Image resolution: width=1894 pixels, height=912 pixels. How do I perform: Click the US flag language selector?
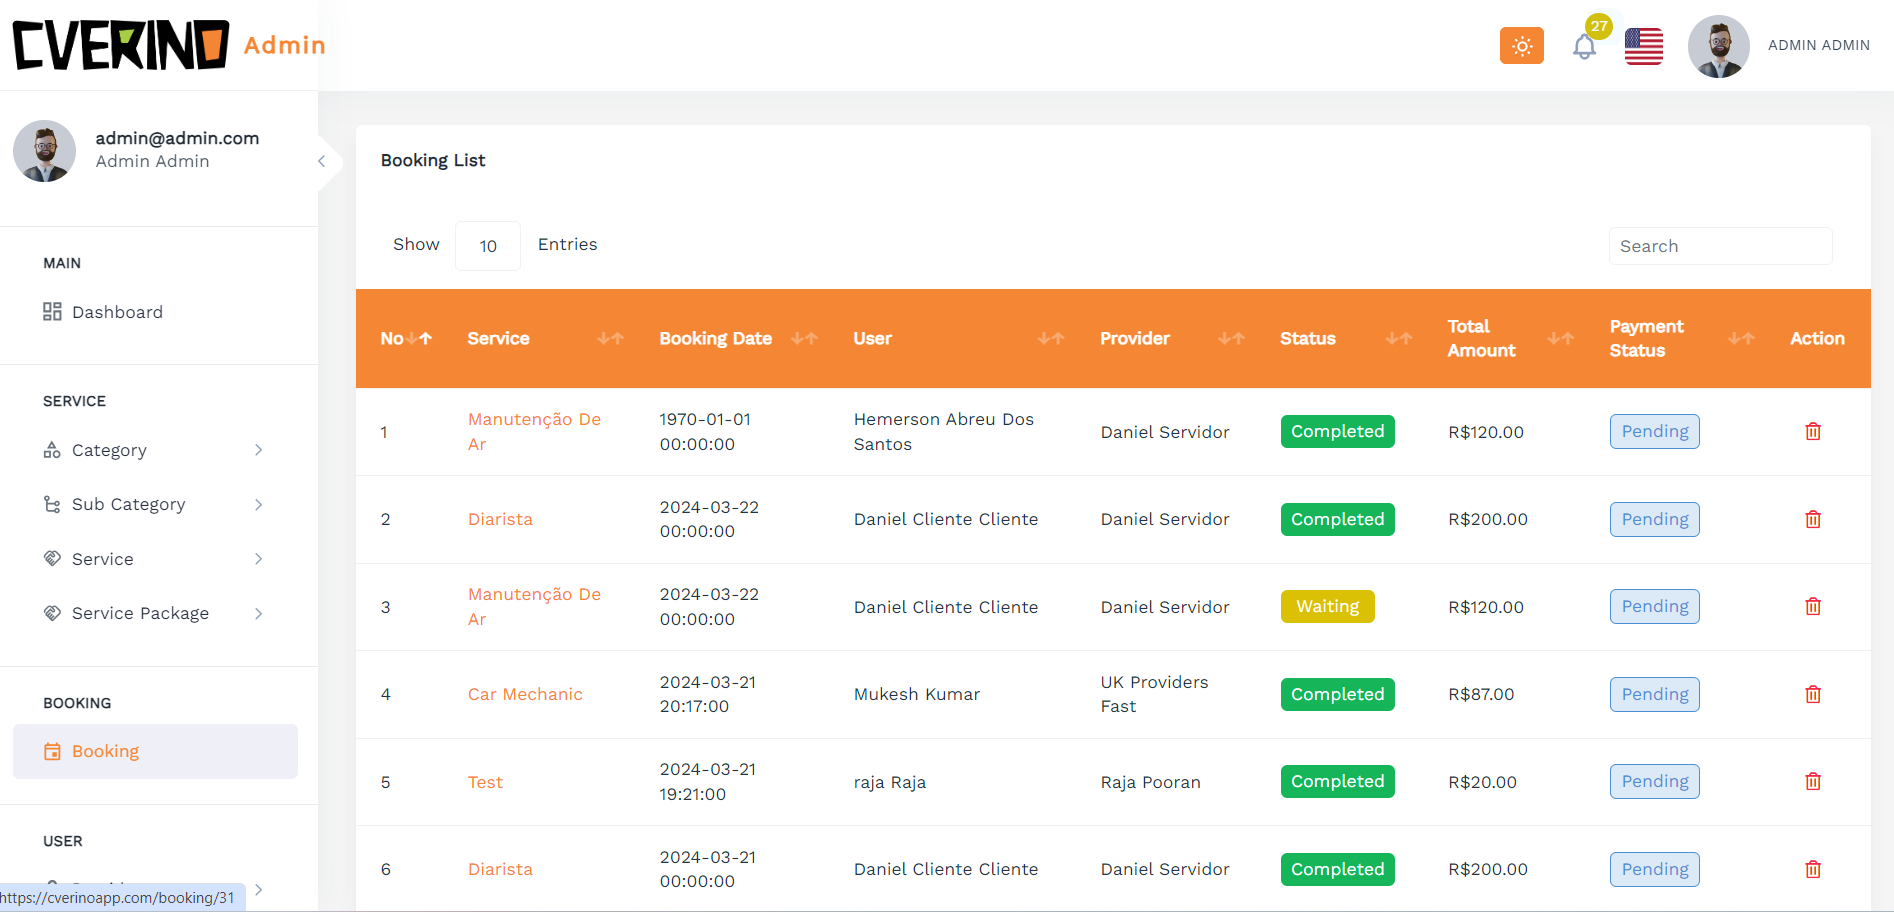[x=1643, y=46]
